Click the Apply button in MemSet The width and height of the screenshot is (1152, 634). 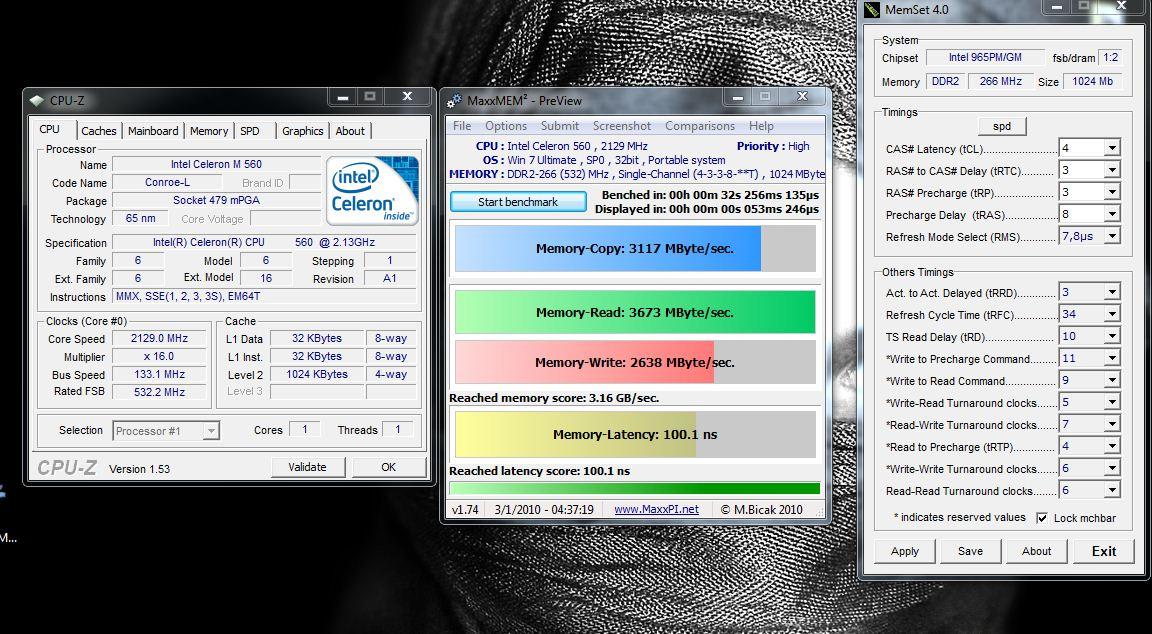coord(904,551)
